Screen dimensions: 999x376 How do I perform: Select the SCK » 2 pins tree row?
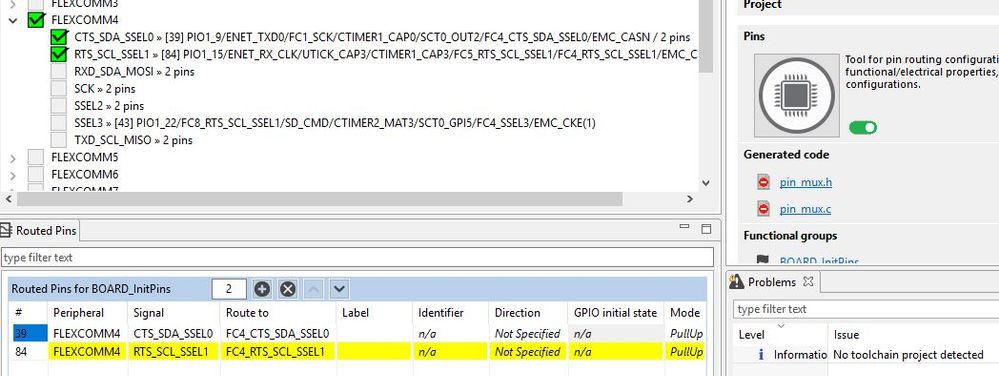click(x=104, y=89)
